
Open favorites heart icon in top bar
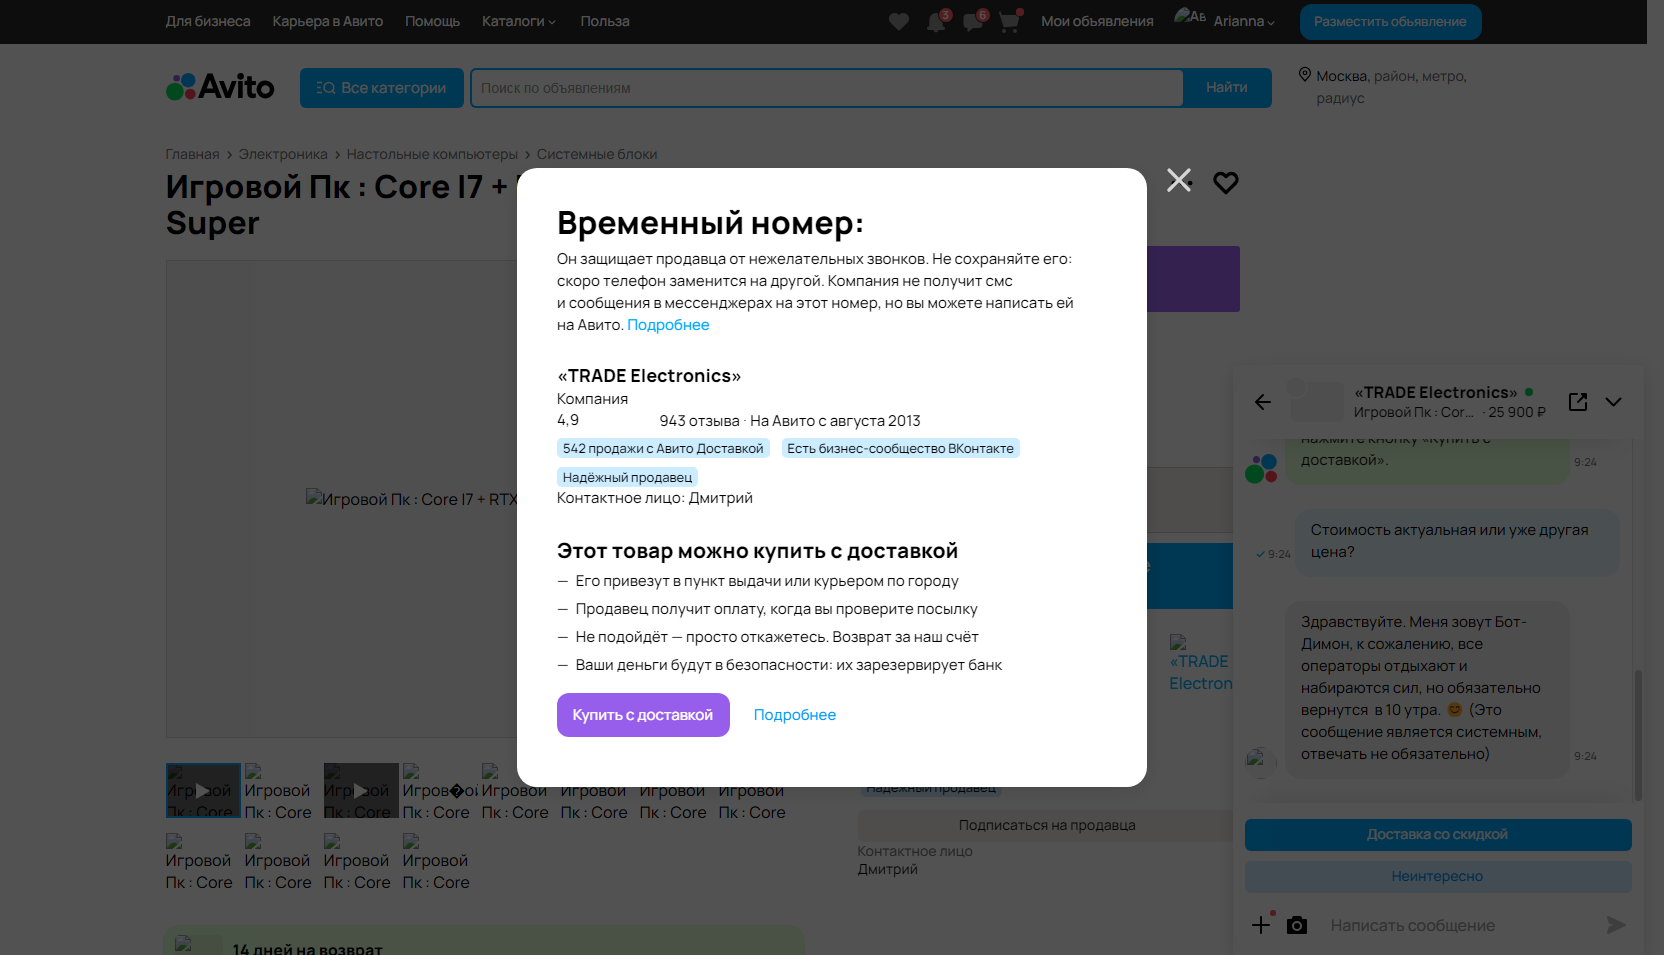click(899, 22)
